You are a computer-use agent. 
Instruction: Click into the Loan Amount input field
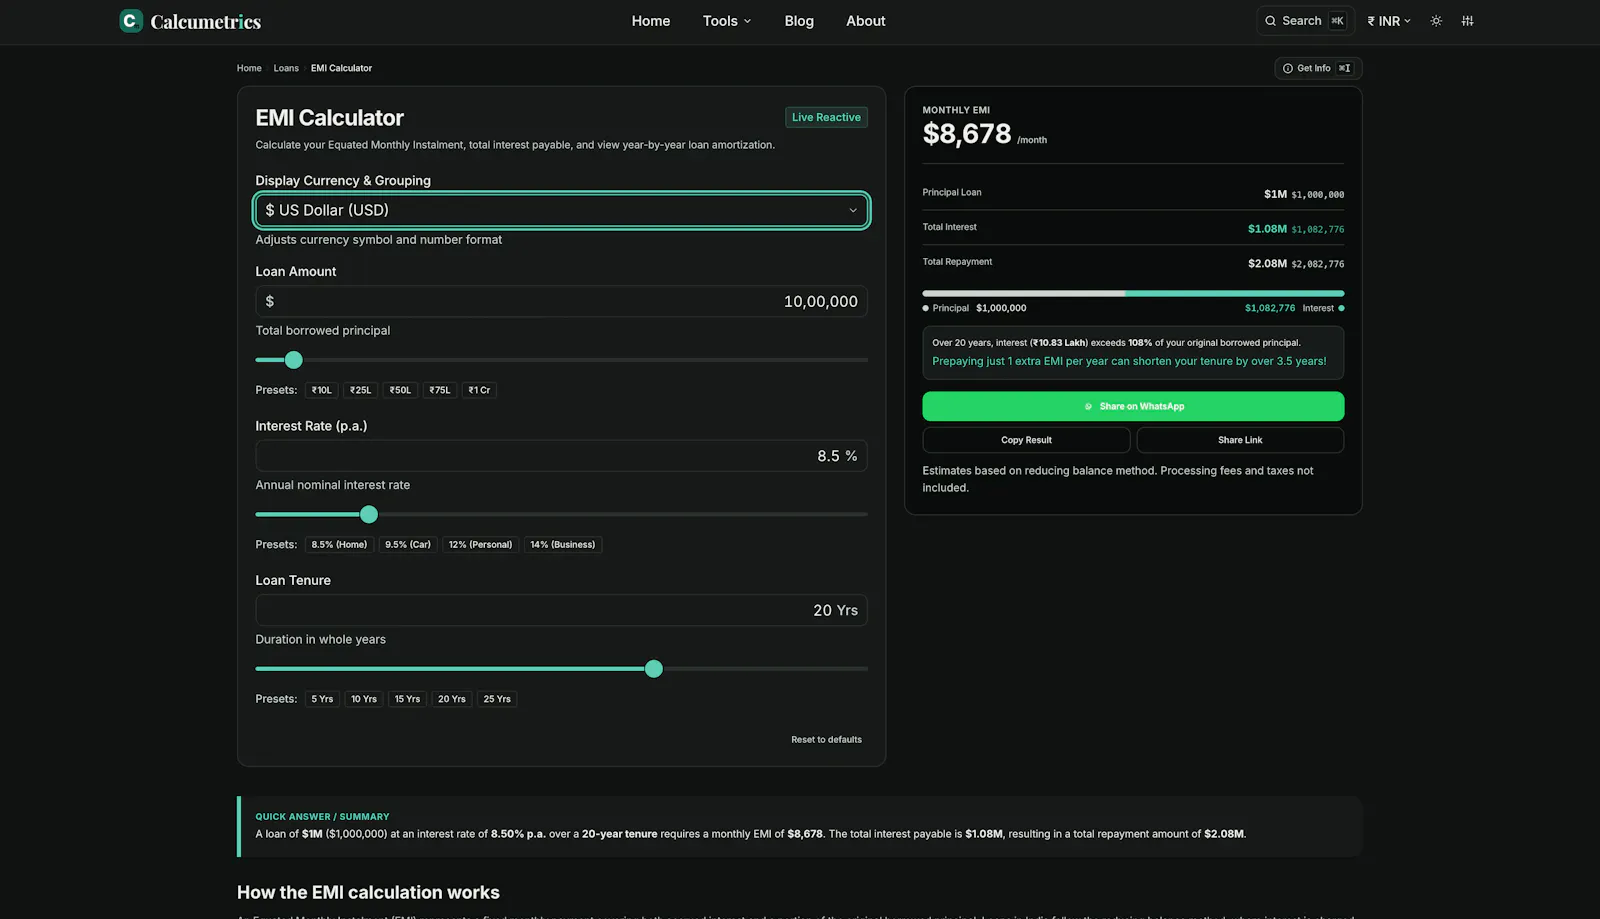click(x=562, y=301)
